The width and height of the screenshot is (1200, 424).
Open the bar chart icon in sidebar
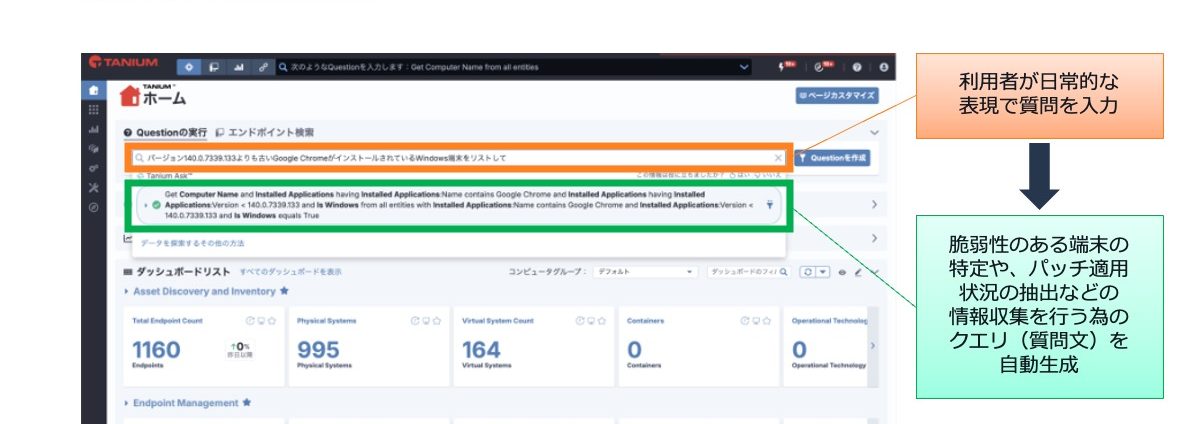tap(93, 130)
